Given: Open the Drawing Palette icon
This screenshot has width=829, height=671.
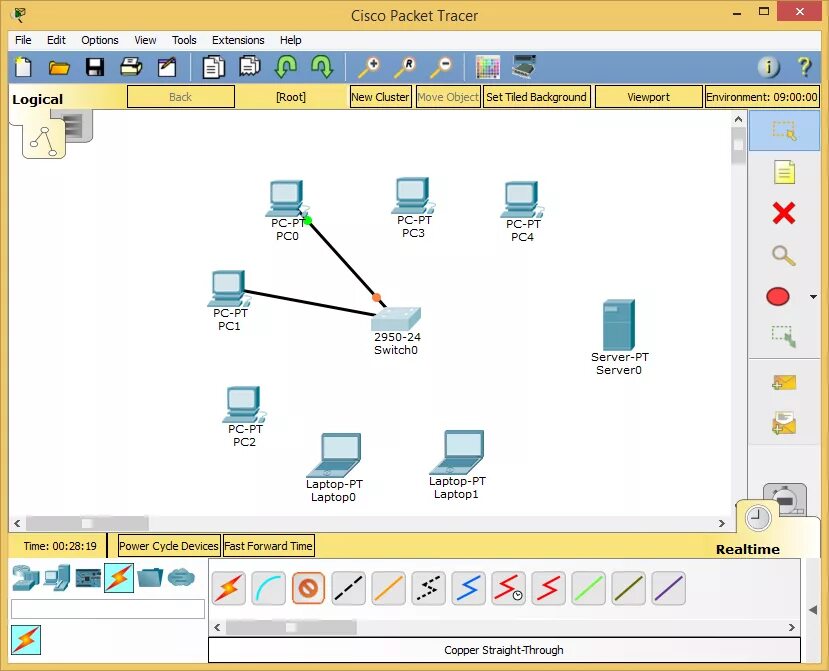Looking at the screenshot, I should point(487,67).
